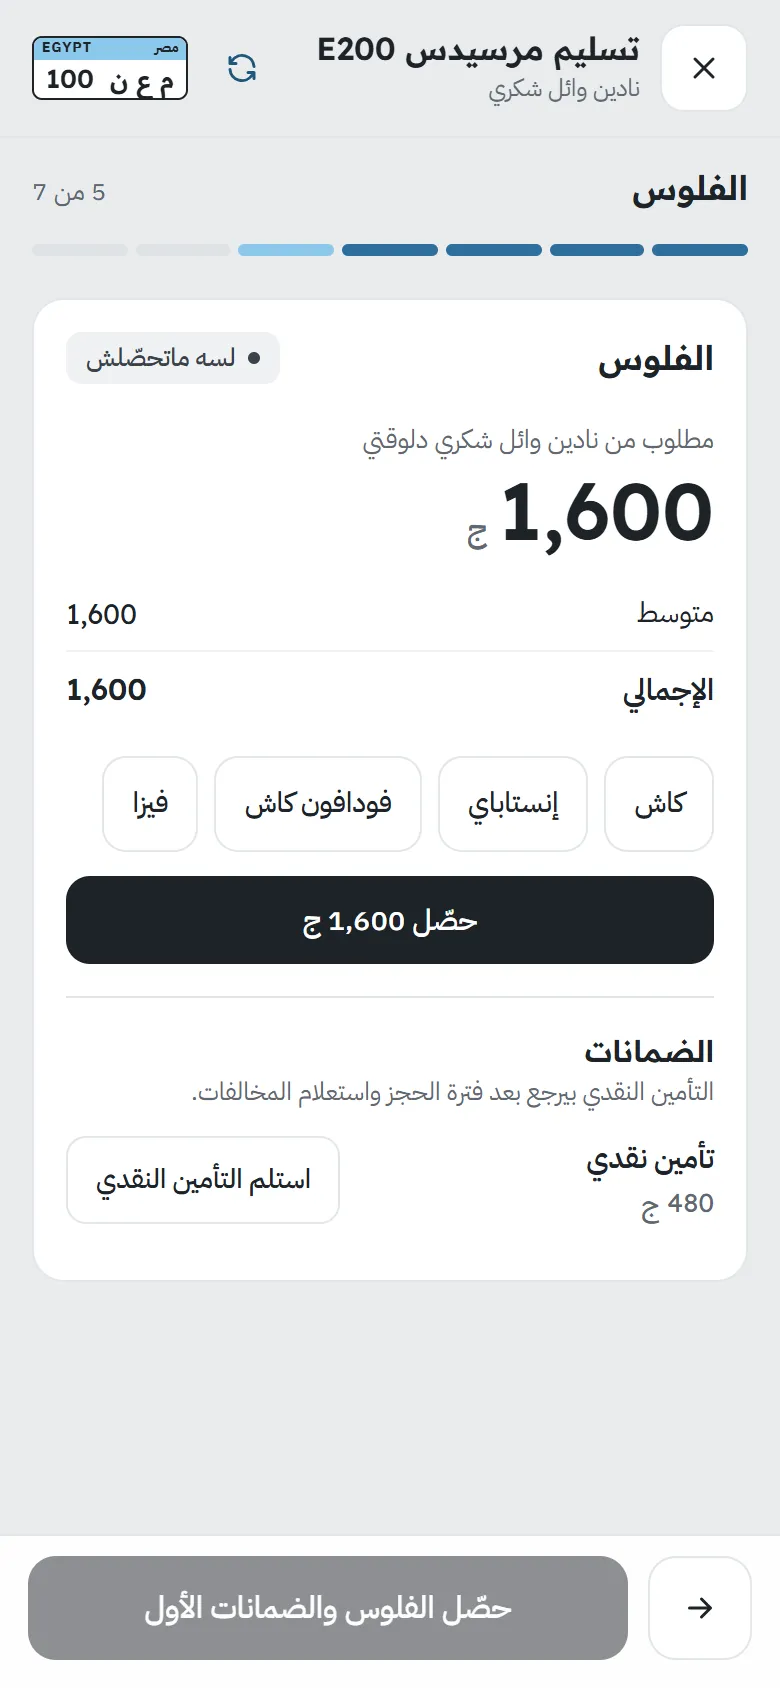
Task: Close the Mercedes E200 handover screen
Action: (704, 68)
